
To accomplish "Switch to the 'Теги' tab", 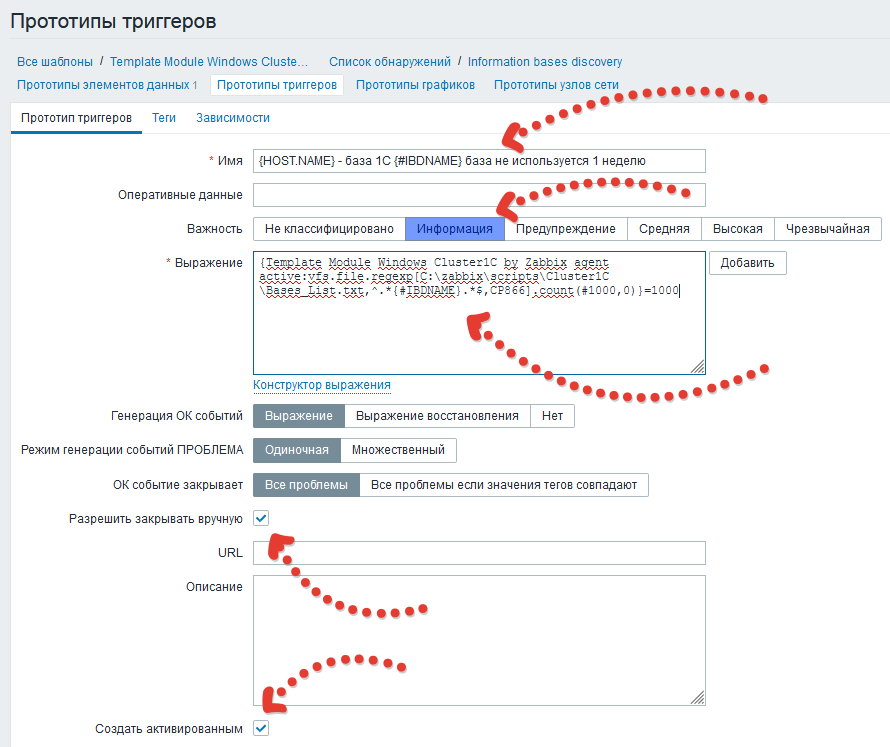I will pyautogui.click(x=163, y=117).
